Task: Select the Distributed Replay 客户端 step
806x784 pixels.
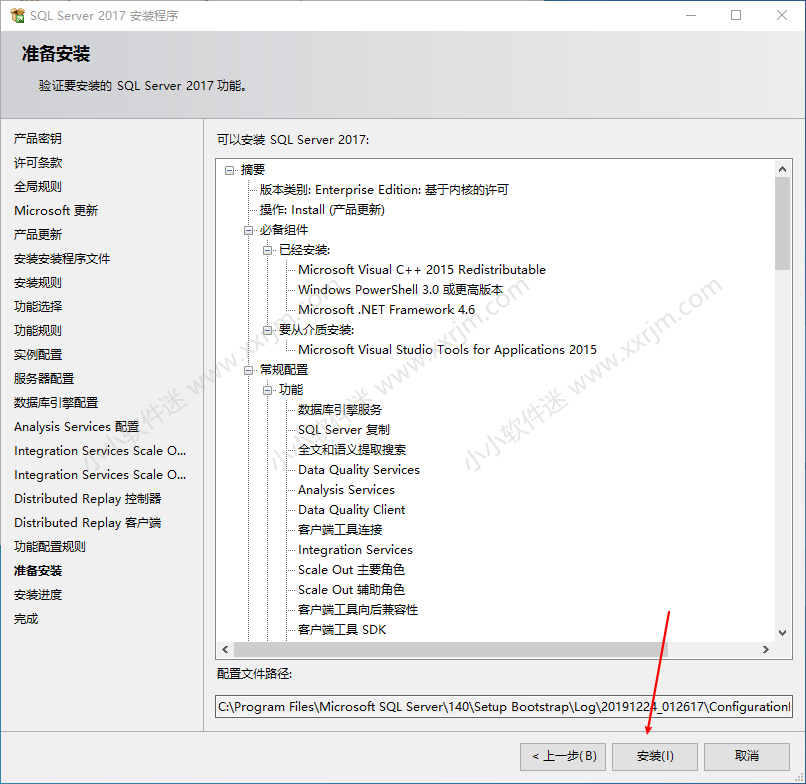Action: click(87, 523)
